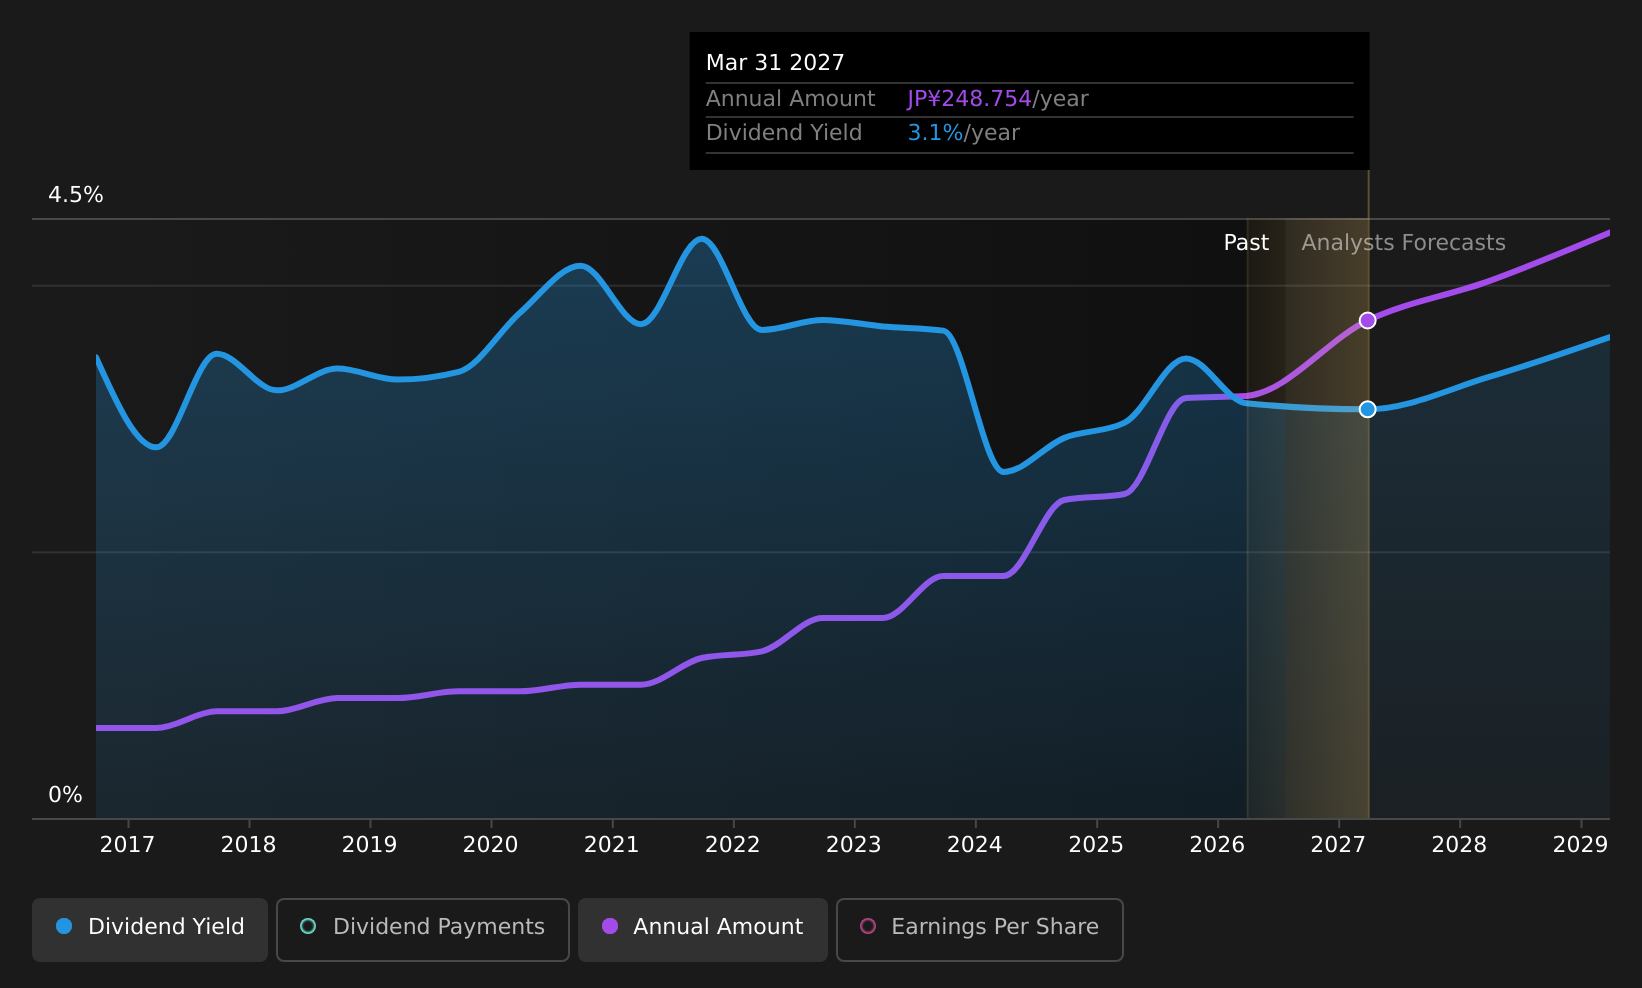Click the 2017 x-axis label
Image resolution: width=1642 pixels, height=988 pixels.
(x=127, y=845)
